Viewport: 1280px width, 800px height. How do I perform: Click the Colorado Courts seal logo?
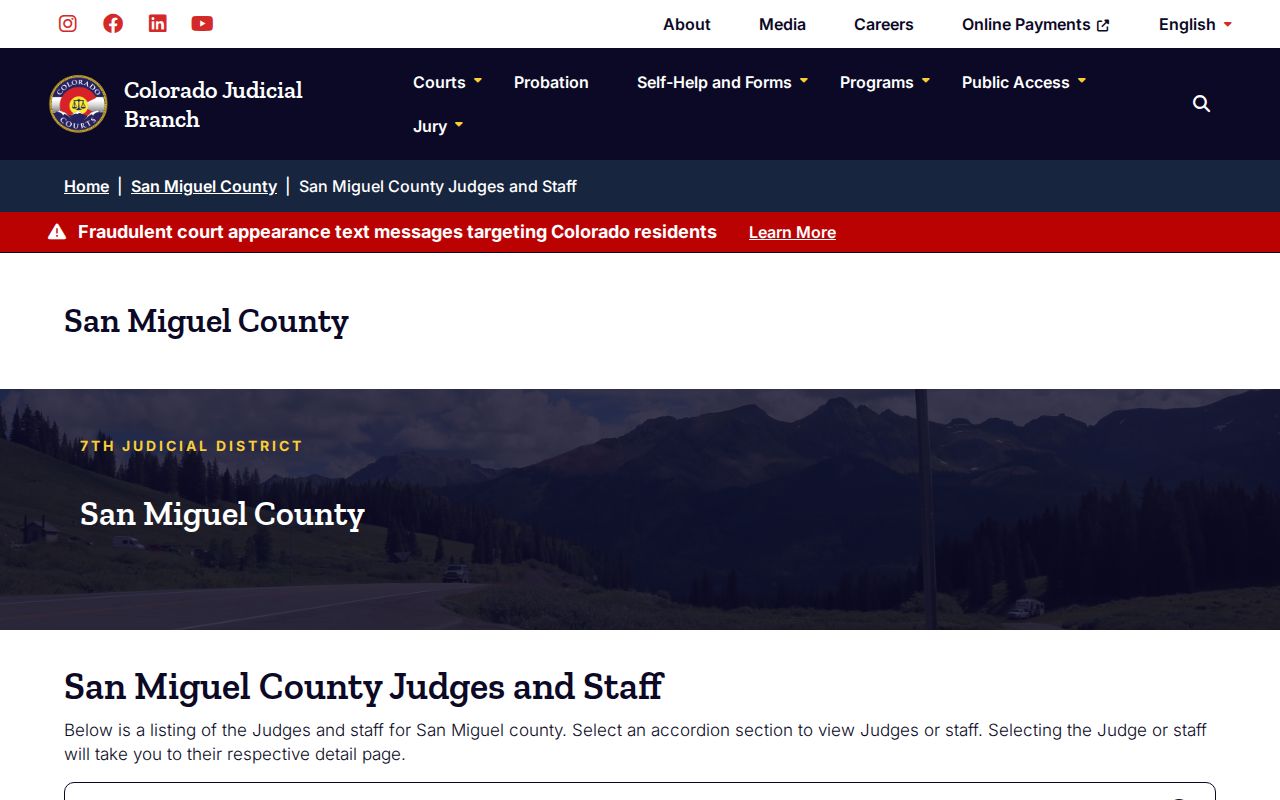point(78,104)
